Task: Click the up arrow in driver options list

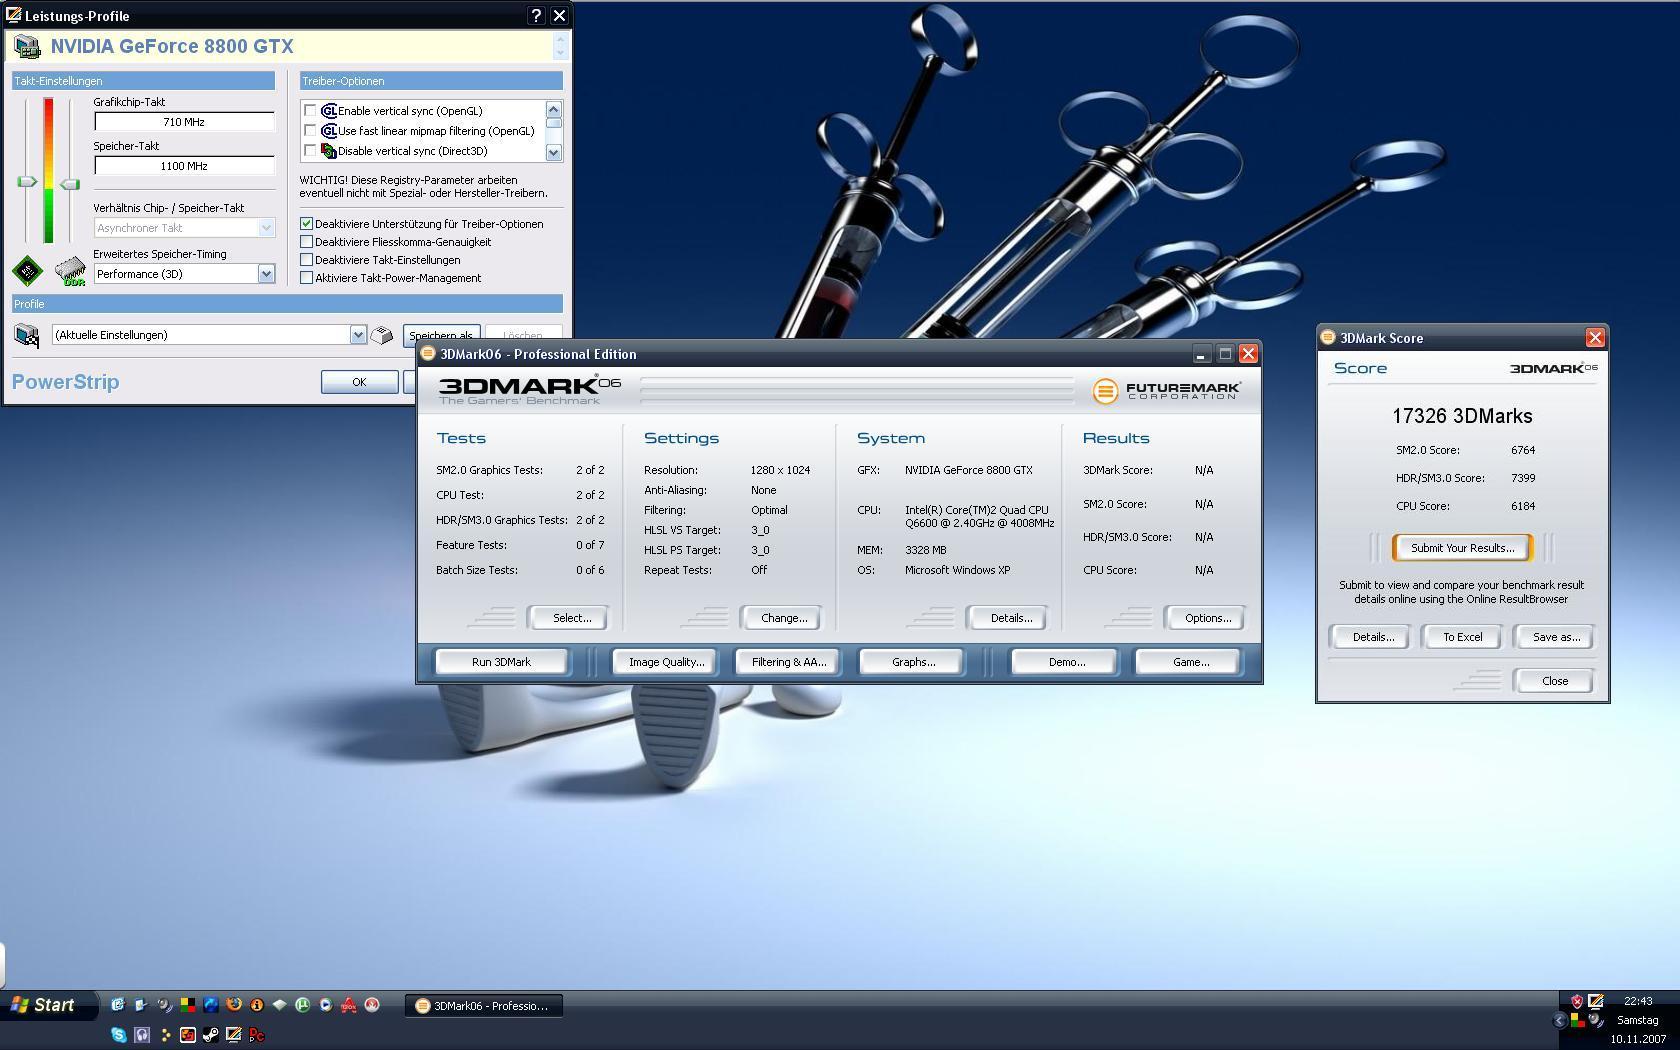Action: tap(554, 108)
